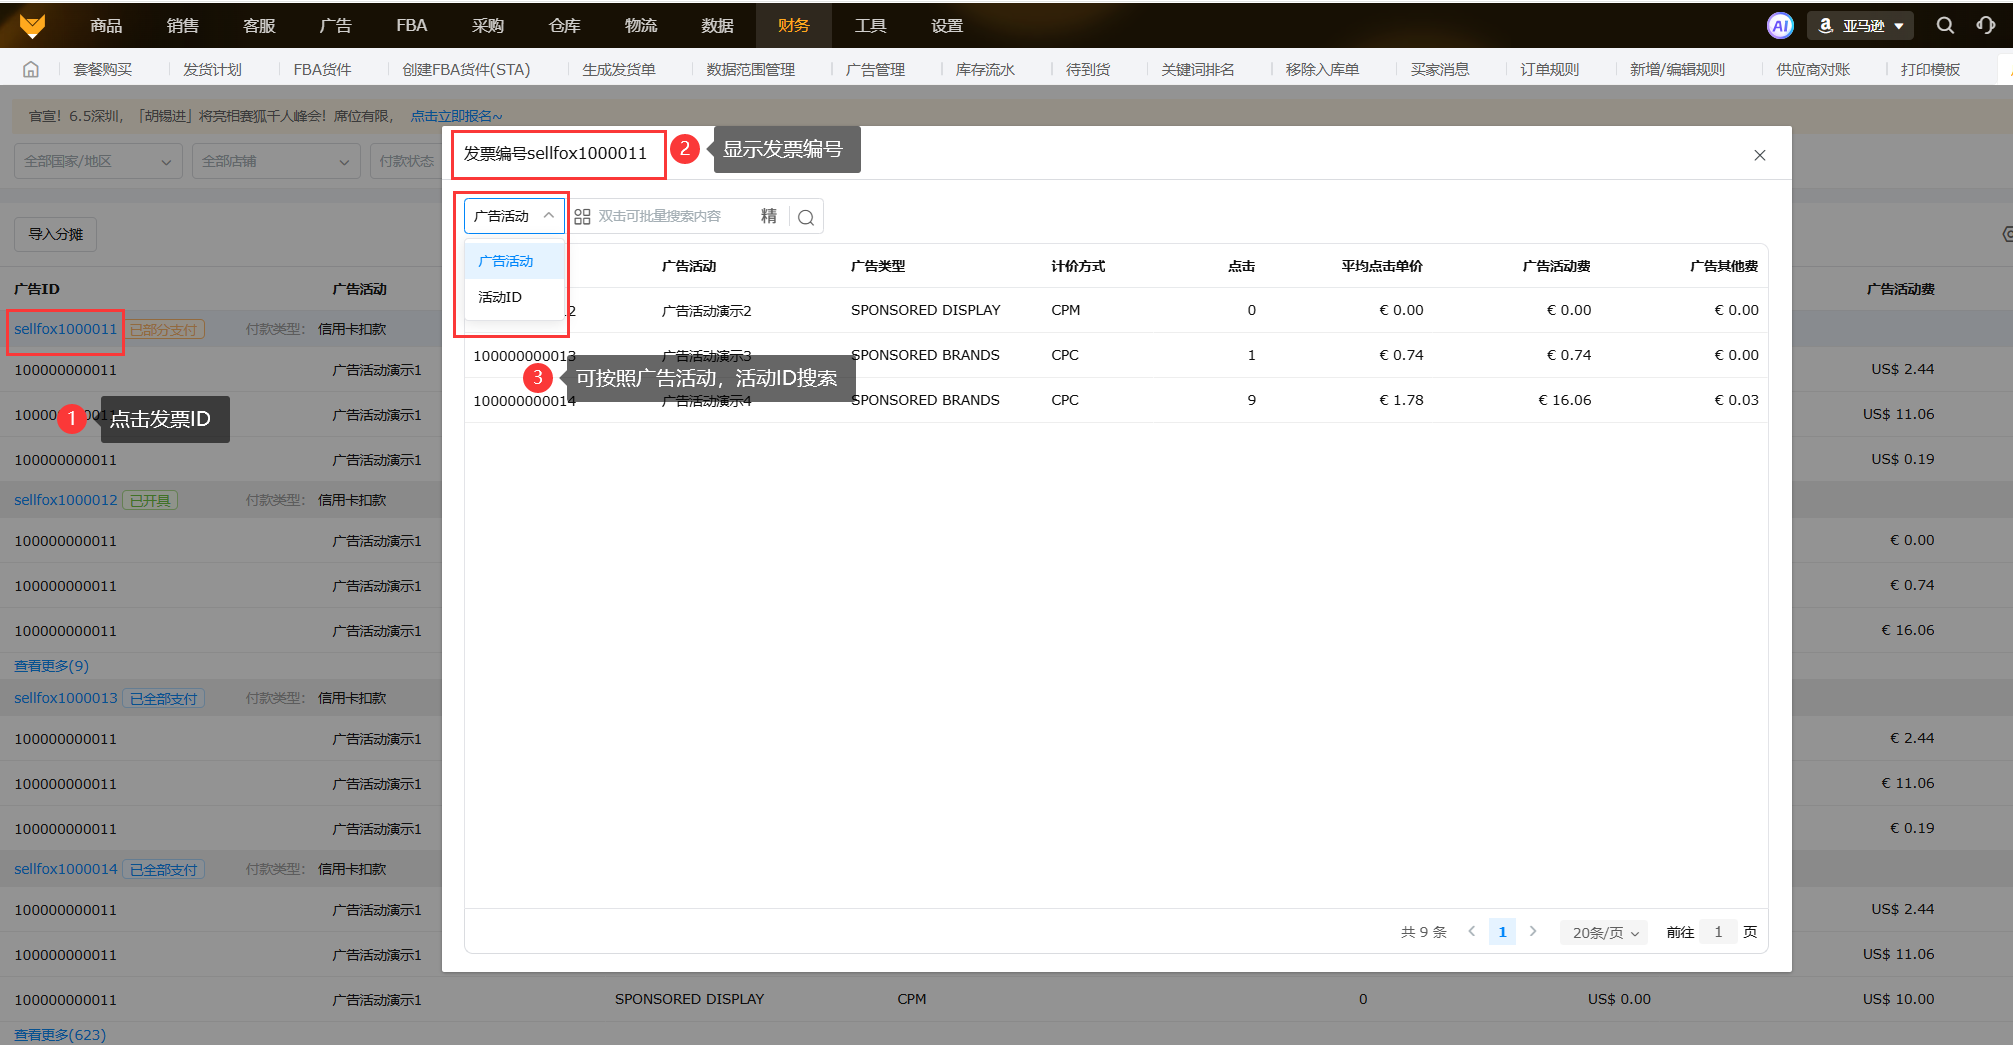Open the 工具 top menu
This screenshot has height=1045, width=2013.
pos(870,25)
